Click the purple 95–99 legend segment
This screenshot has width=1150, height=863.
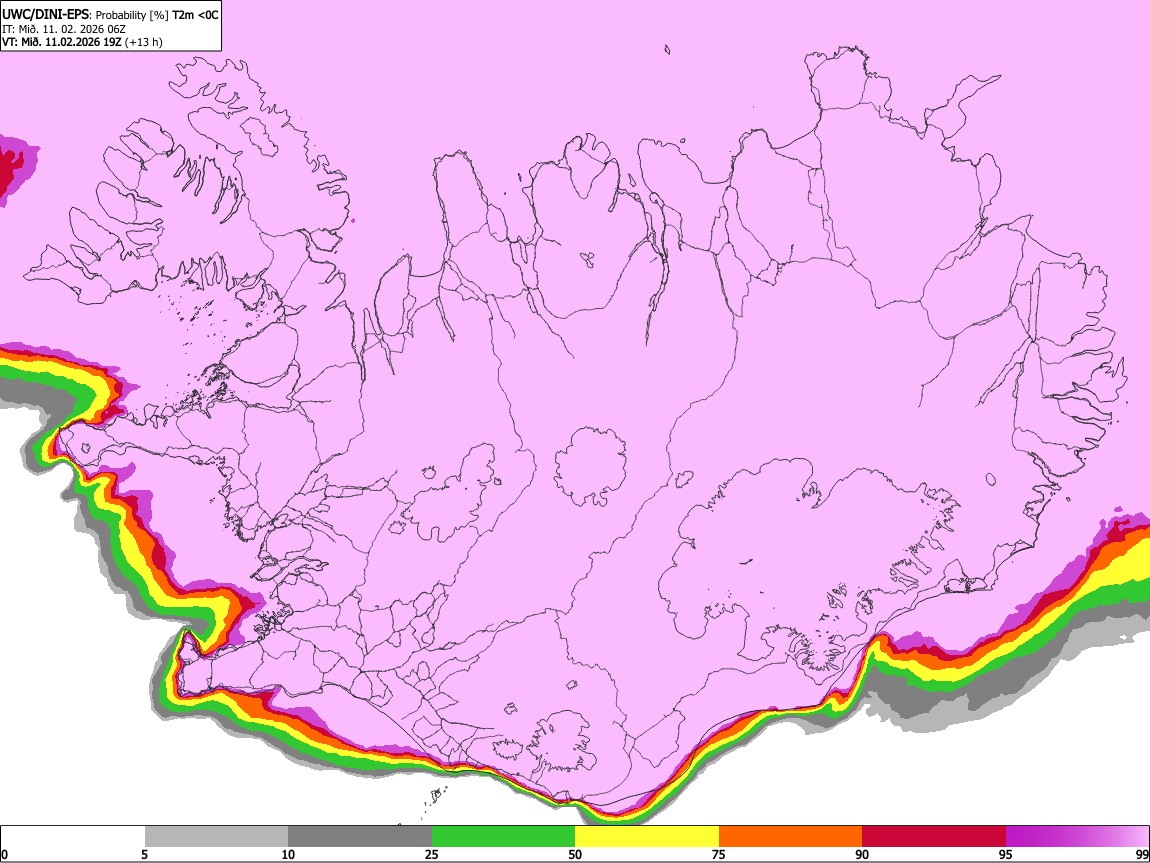(1077, 837)
